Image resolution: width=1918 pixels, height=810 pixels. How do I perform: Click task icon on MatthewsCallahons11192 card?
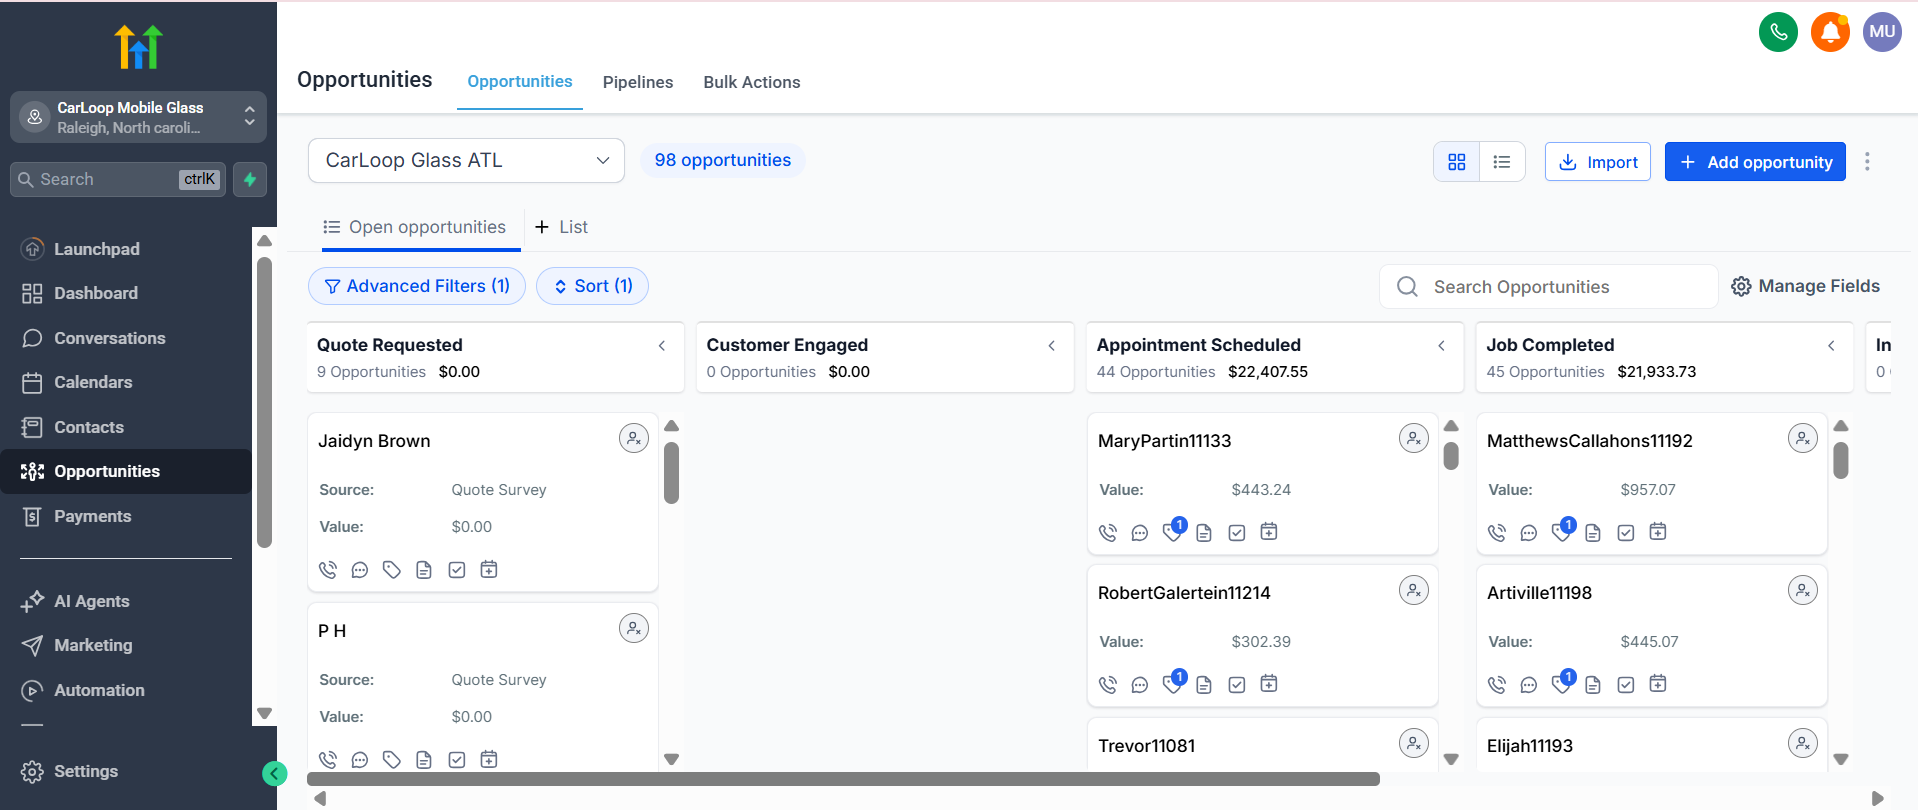pyautogui.click(x=1626, y=533)
